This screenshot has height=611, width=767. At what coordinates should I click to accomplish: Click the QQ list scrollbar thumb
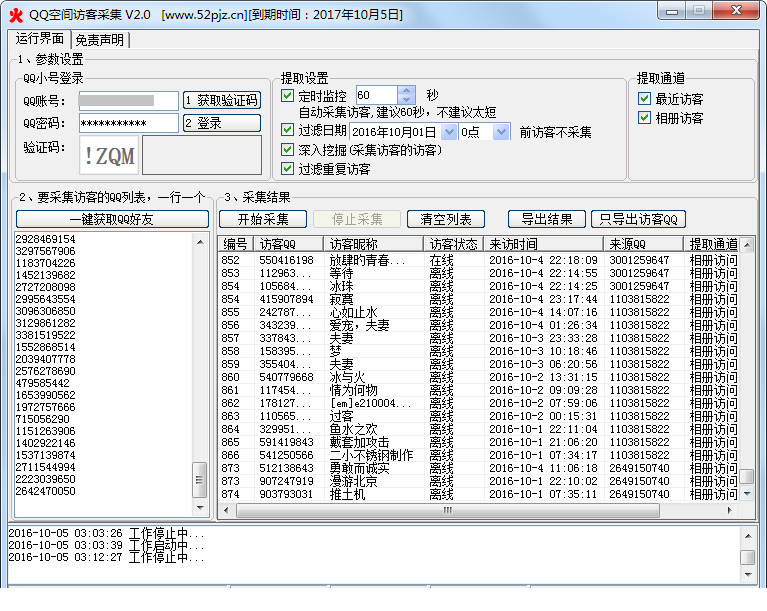pos(199,479)
